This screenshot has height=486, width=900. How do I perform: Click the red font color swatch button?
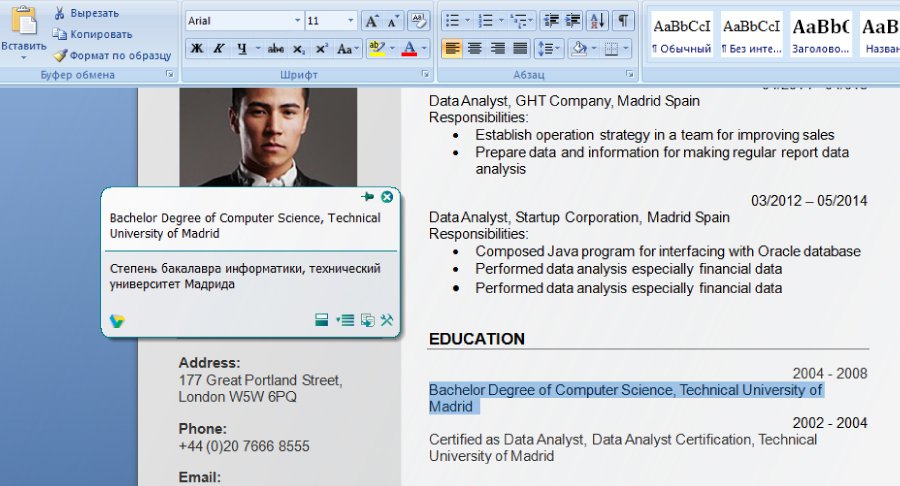(408, 48)
